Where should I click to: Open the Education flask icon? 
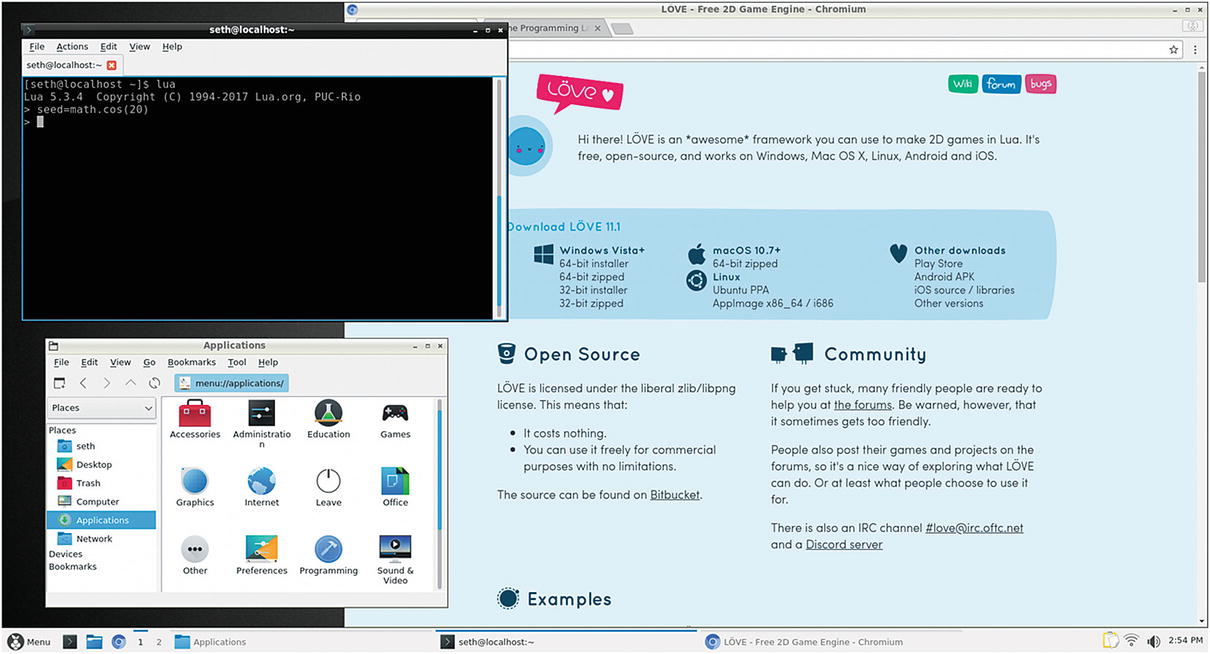(328, 412)
